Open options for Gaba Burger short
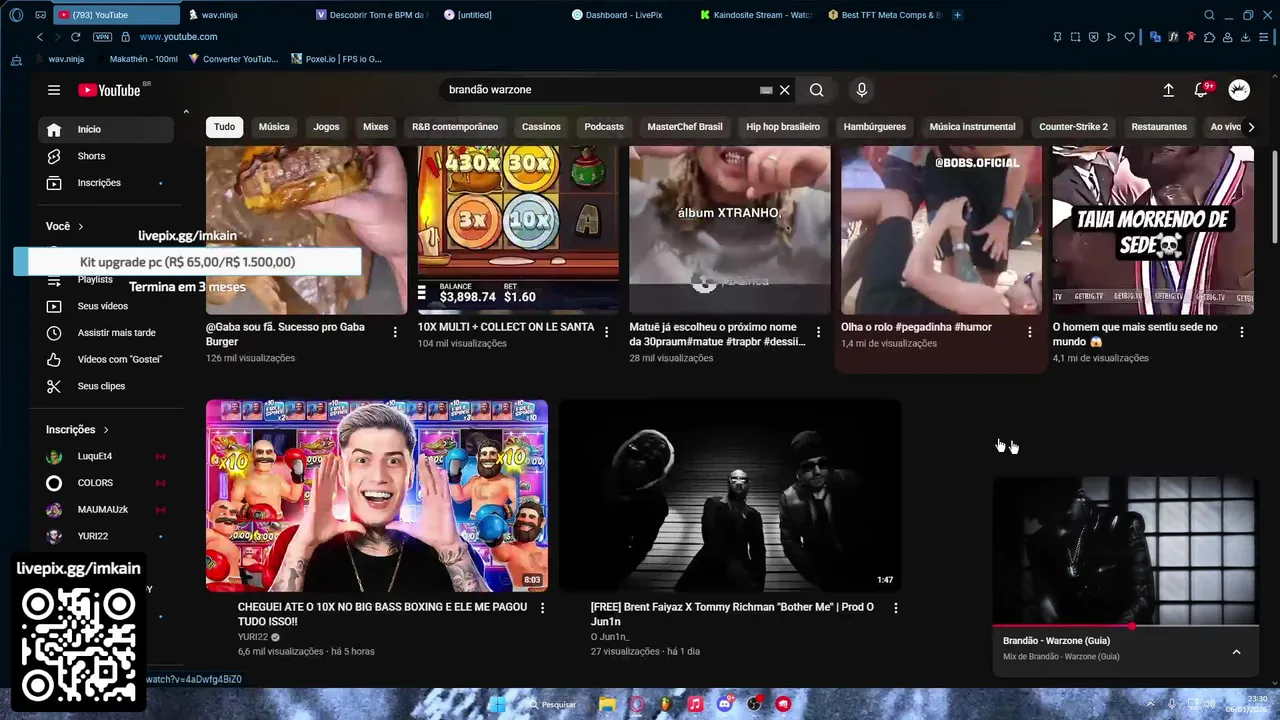 point(395,332)
